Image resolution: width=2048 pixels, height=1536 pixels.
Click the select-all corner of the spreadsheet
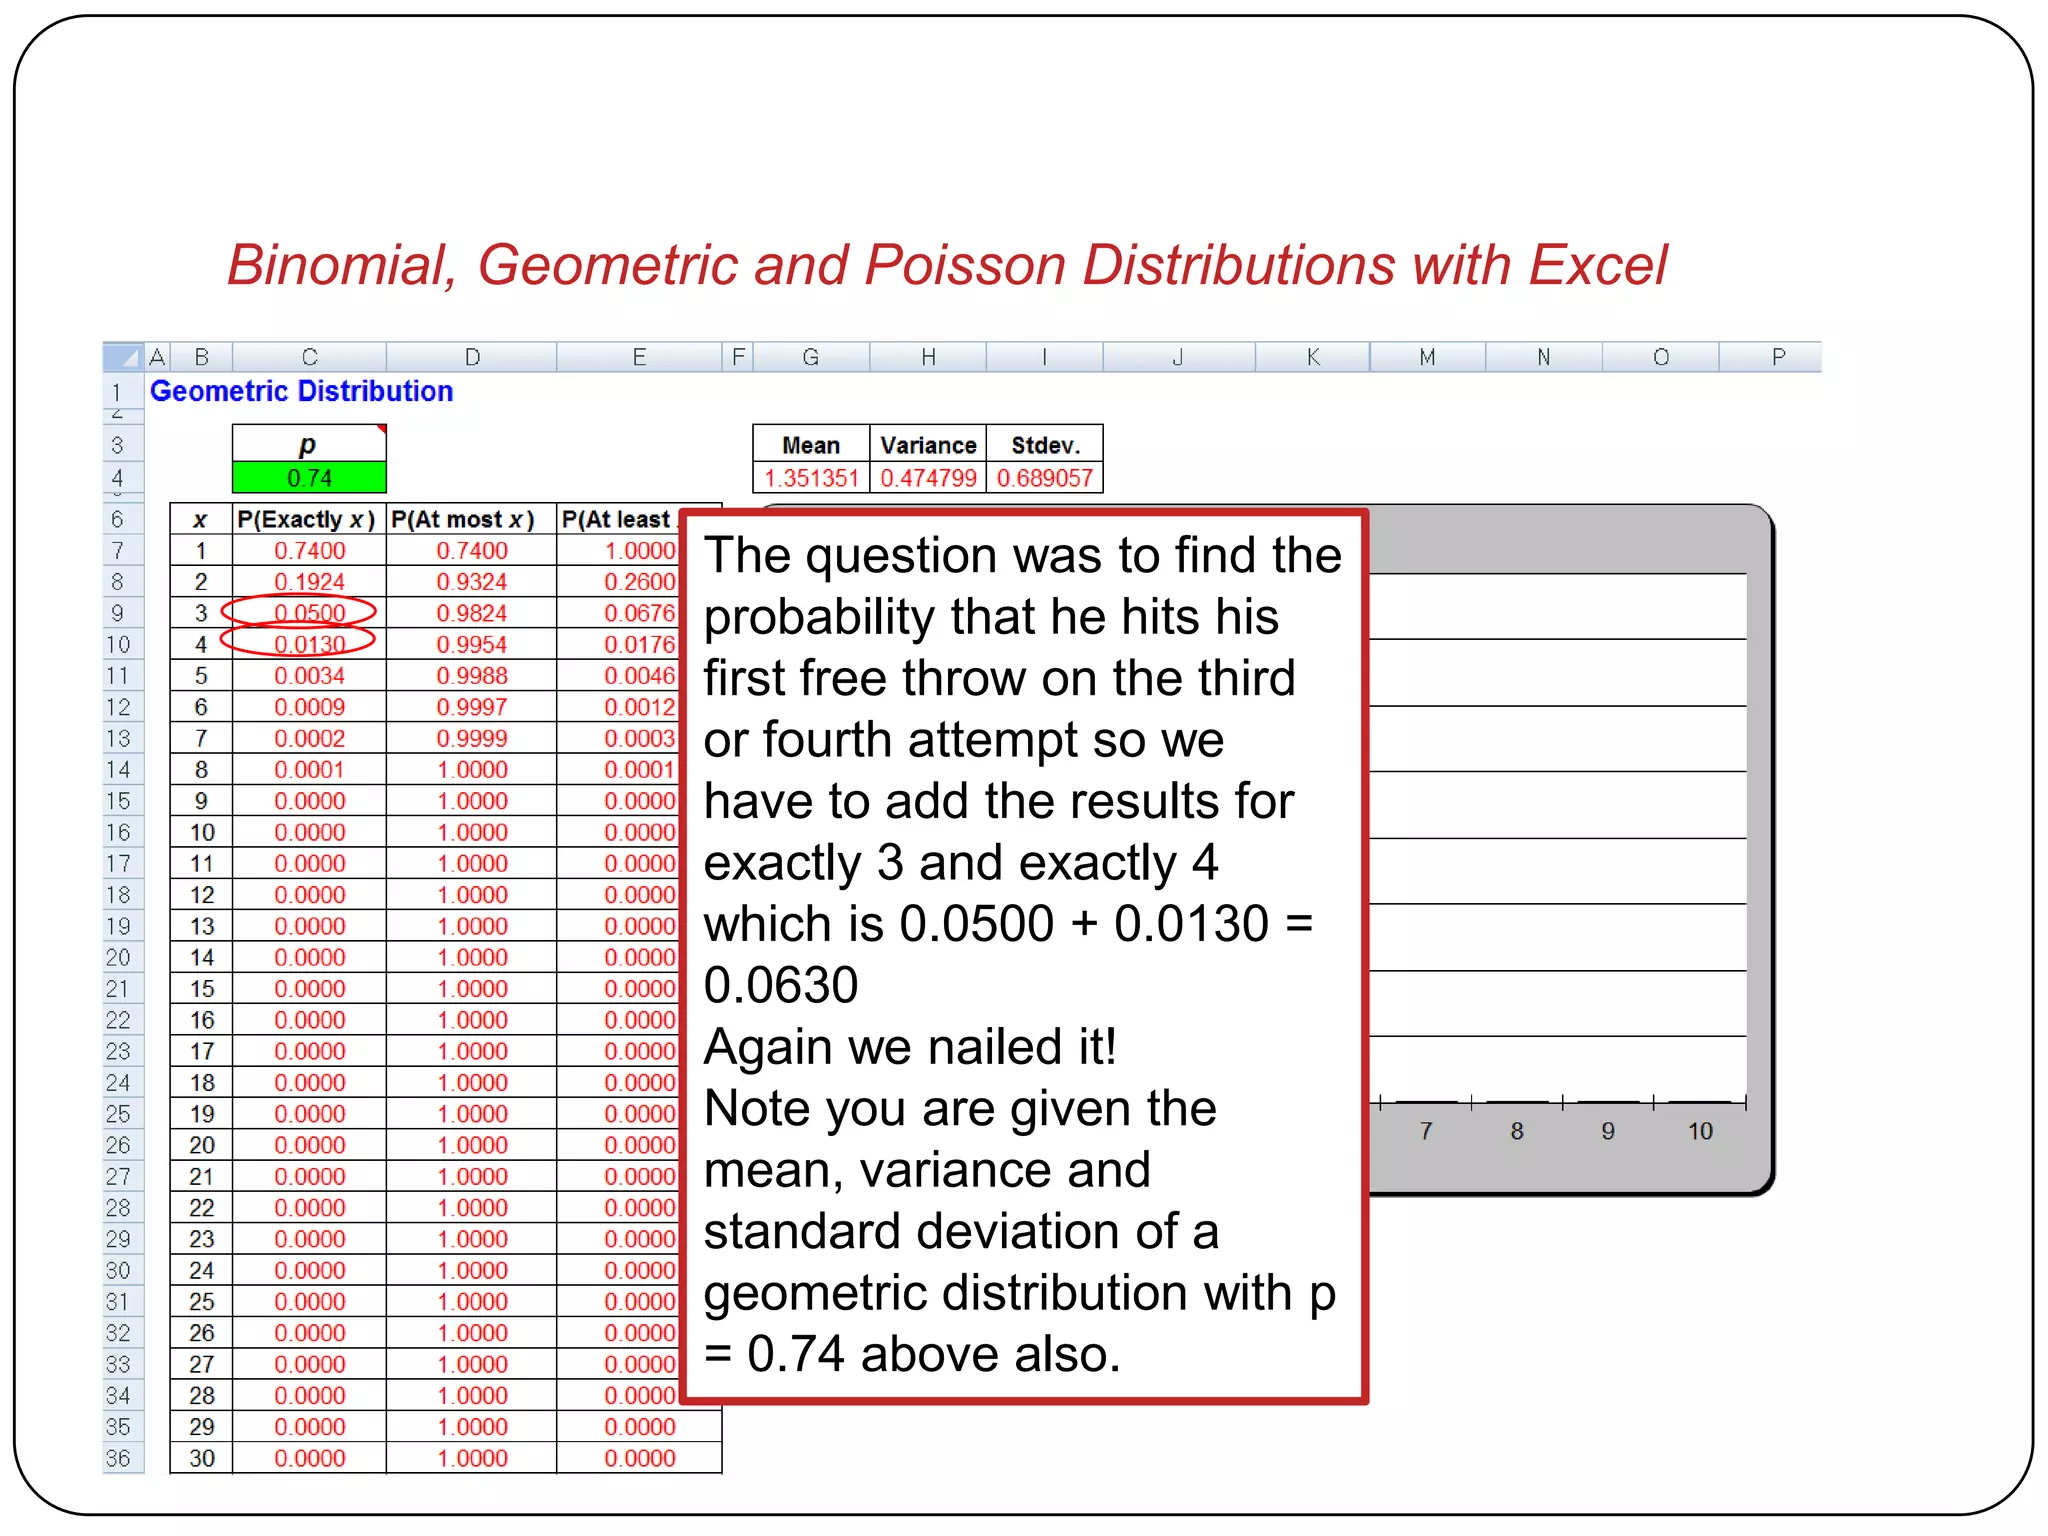[x=123, y=357]
